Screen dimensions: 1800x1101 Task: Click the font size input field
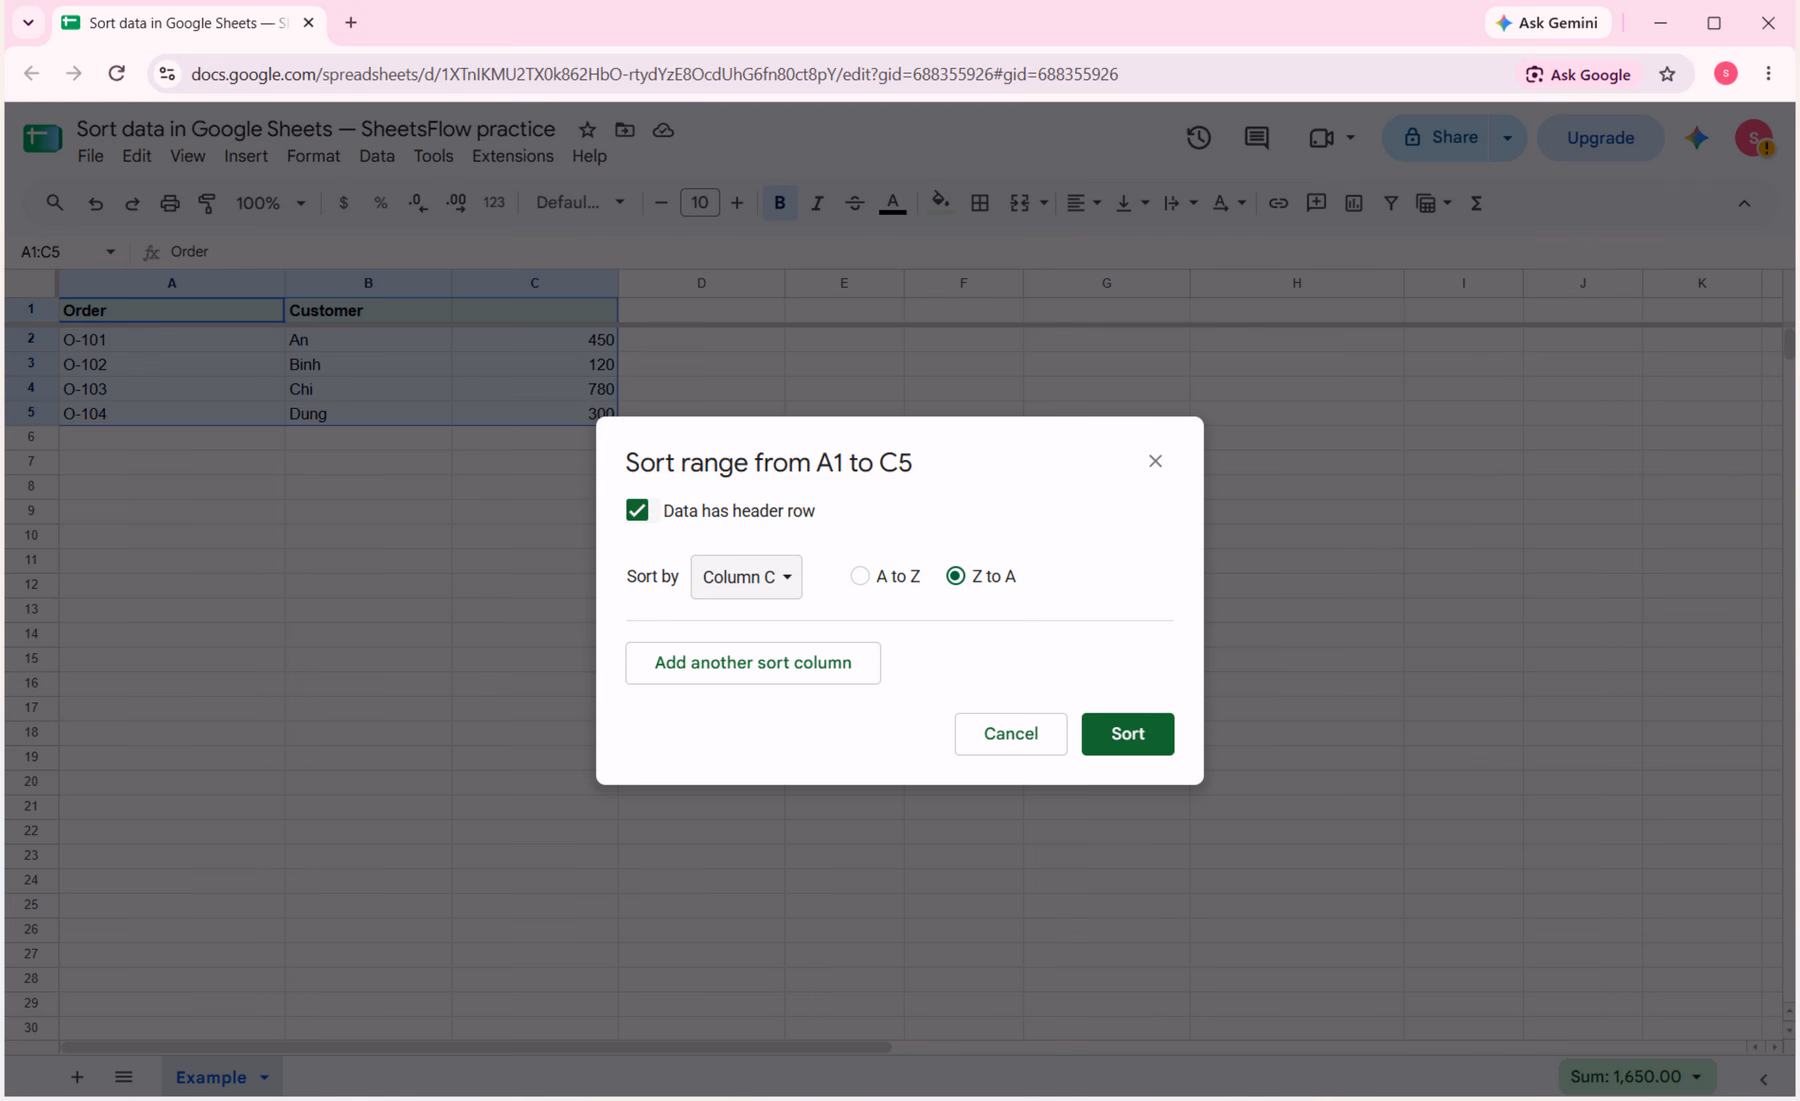tap(699, 203)
